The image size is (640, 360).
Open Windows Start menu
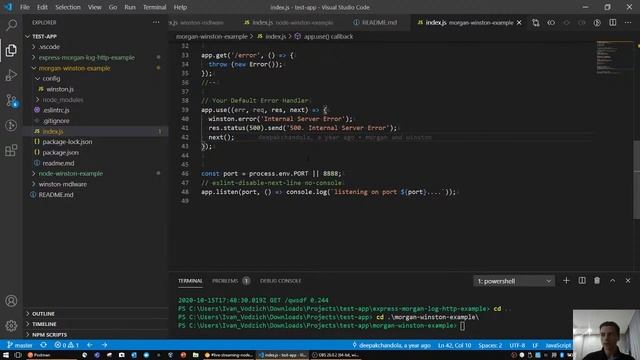(x=6, y=355)
